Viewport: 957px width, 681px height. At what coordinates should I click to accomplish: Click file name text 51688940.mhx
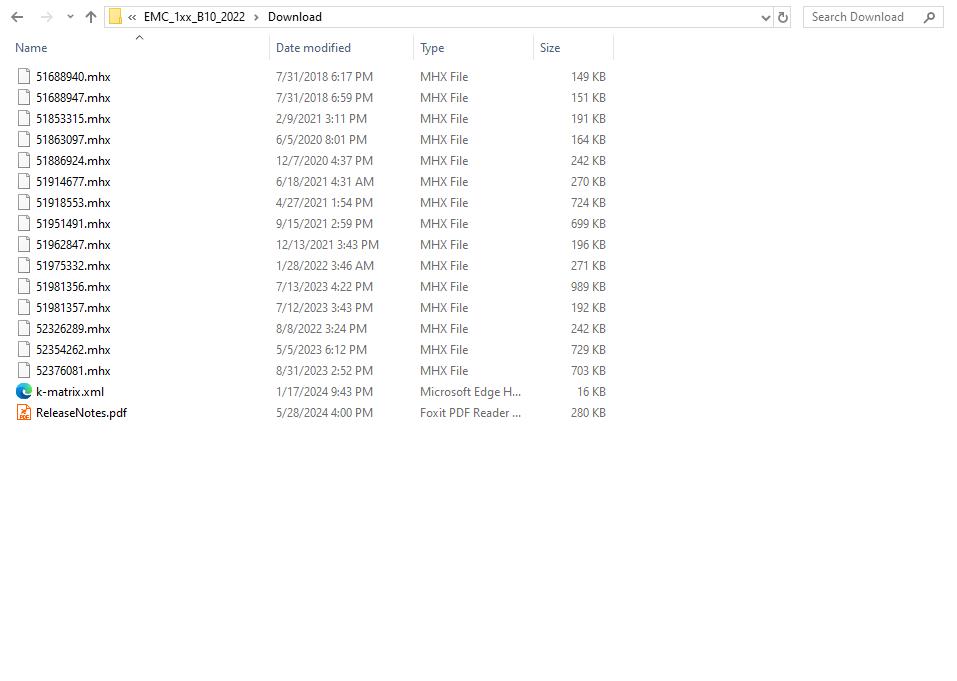tap(73, 76)
